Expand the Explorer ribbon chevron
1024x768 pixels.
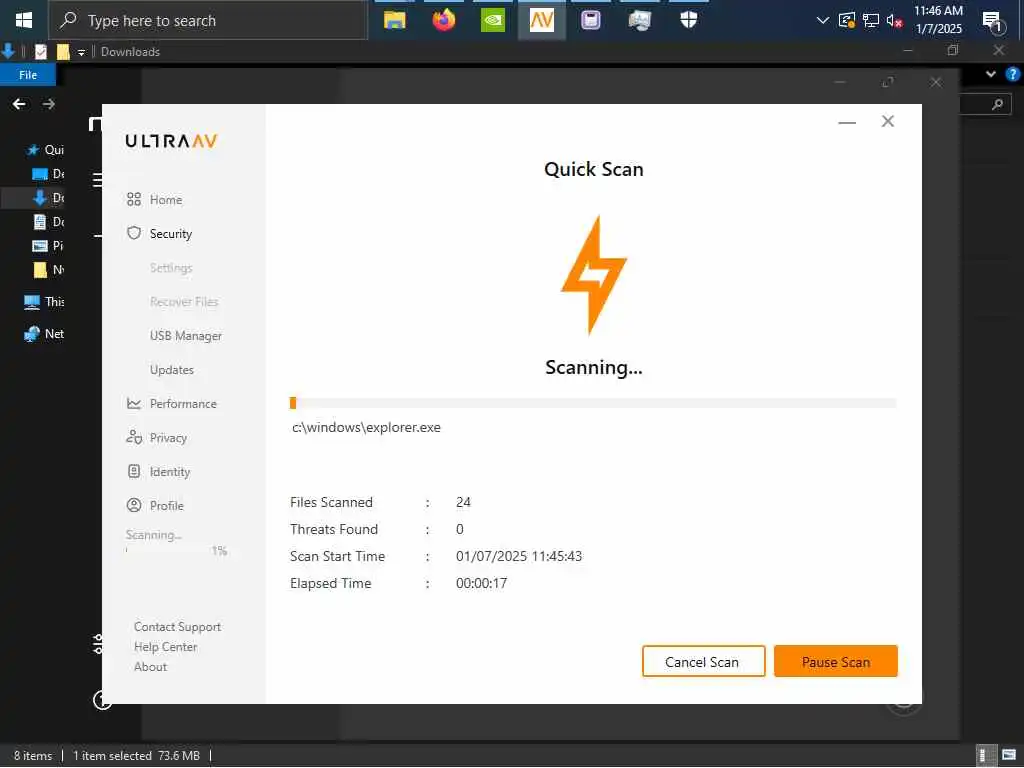(x=991, y=74)
